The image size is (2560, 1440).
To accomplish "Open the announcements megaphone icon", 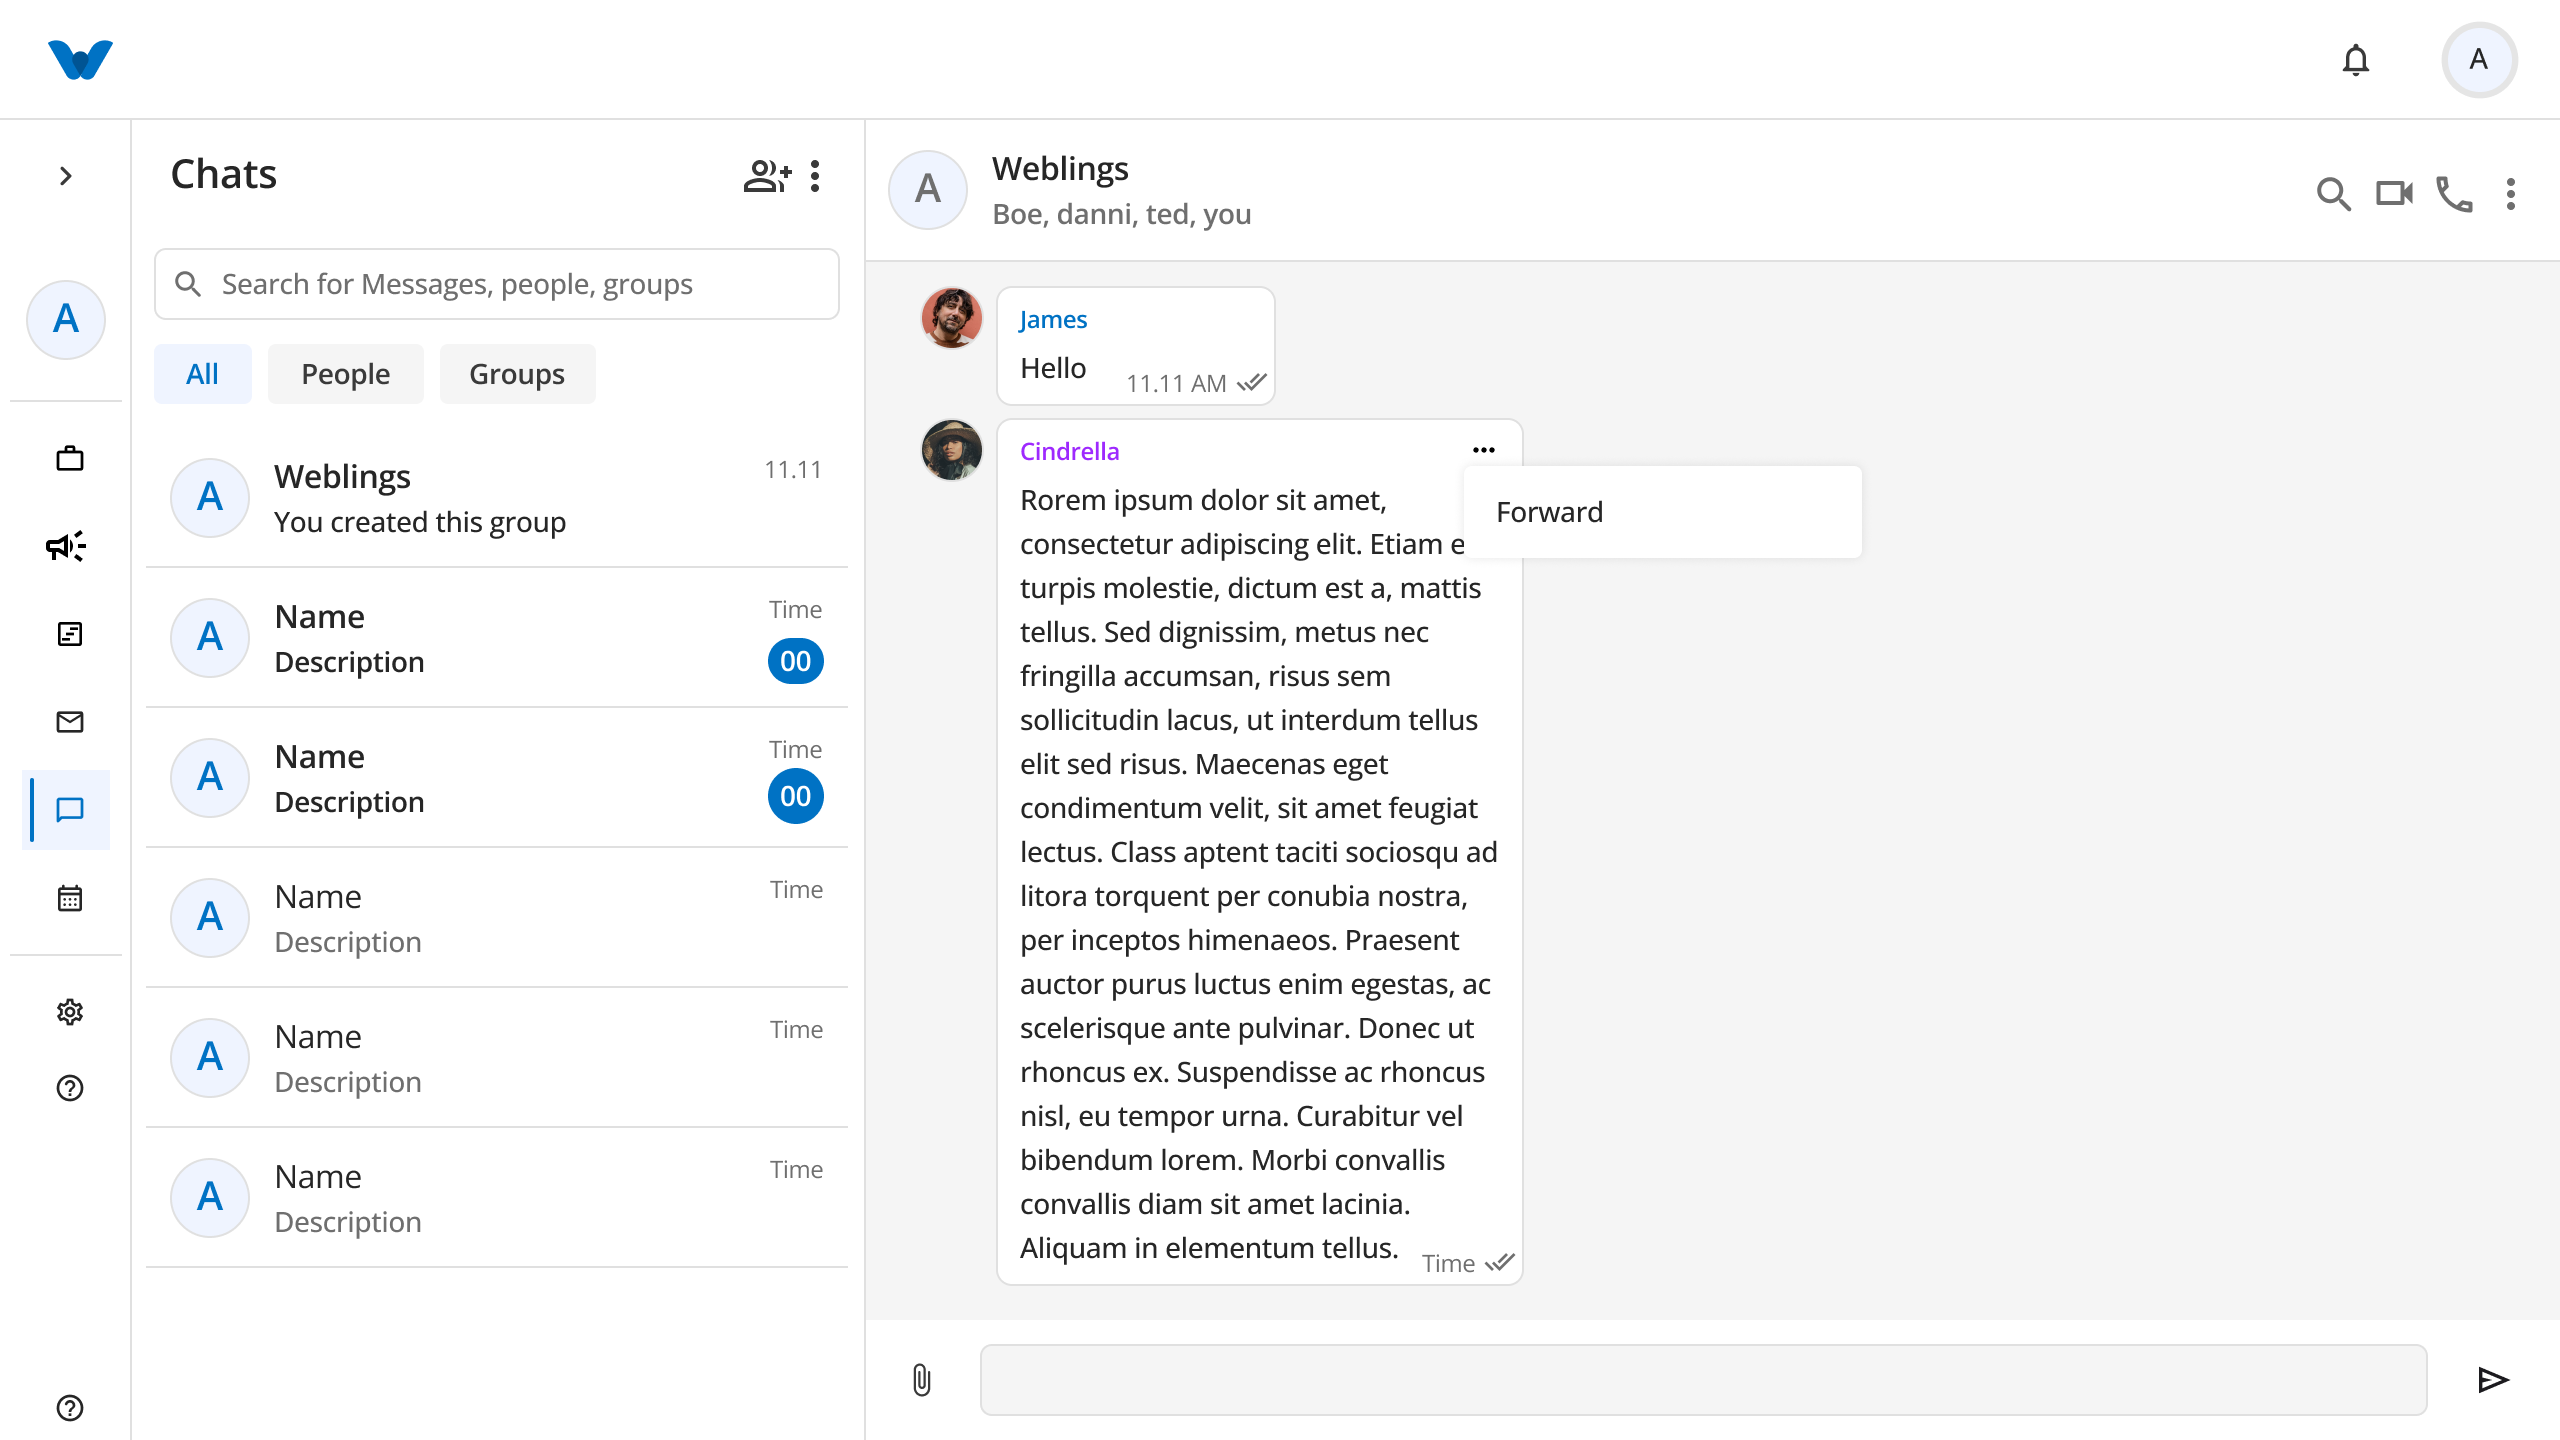I will (x=66, y=546).
